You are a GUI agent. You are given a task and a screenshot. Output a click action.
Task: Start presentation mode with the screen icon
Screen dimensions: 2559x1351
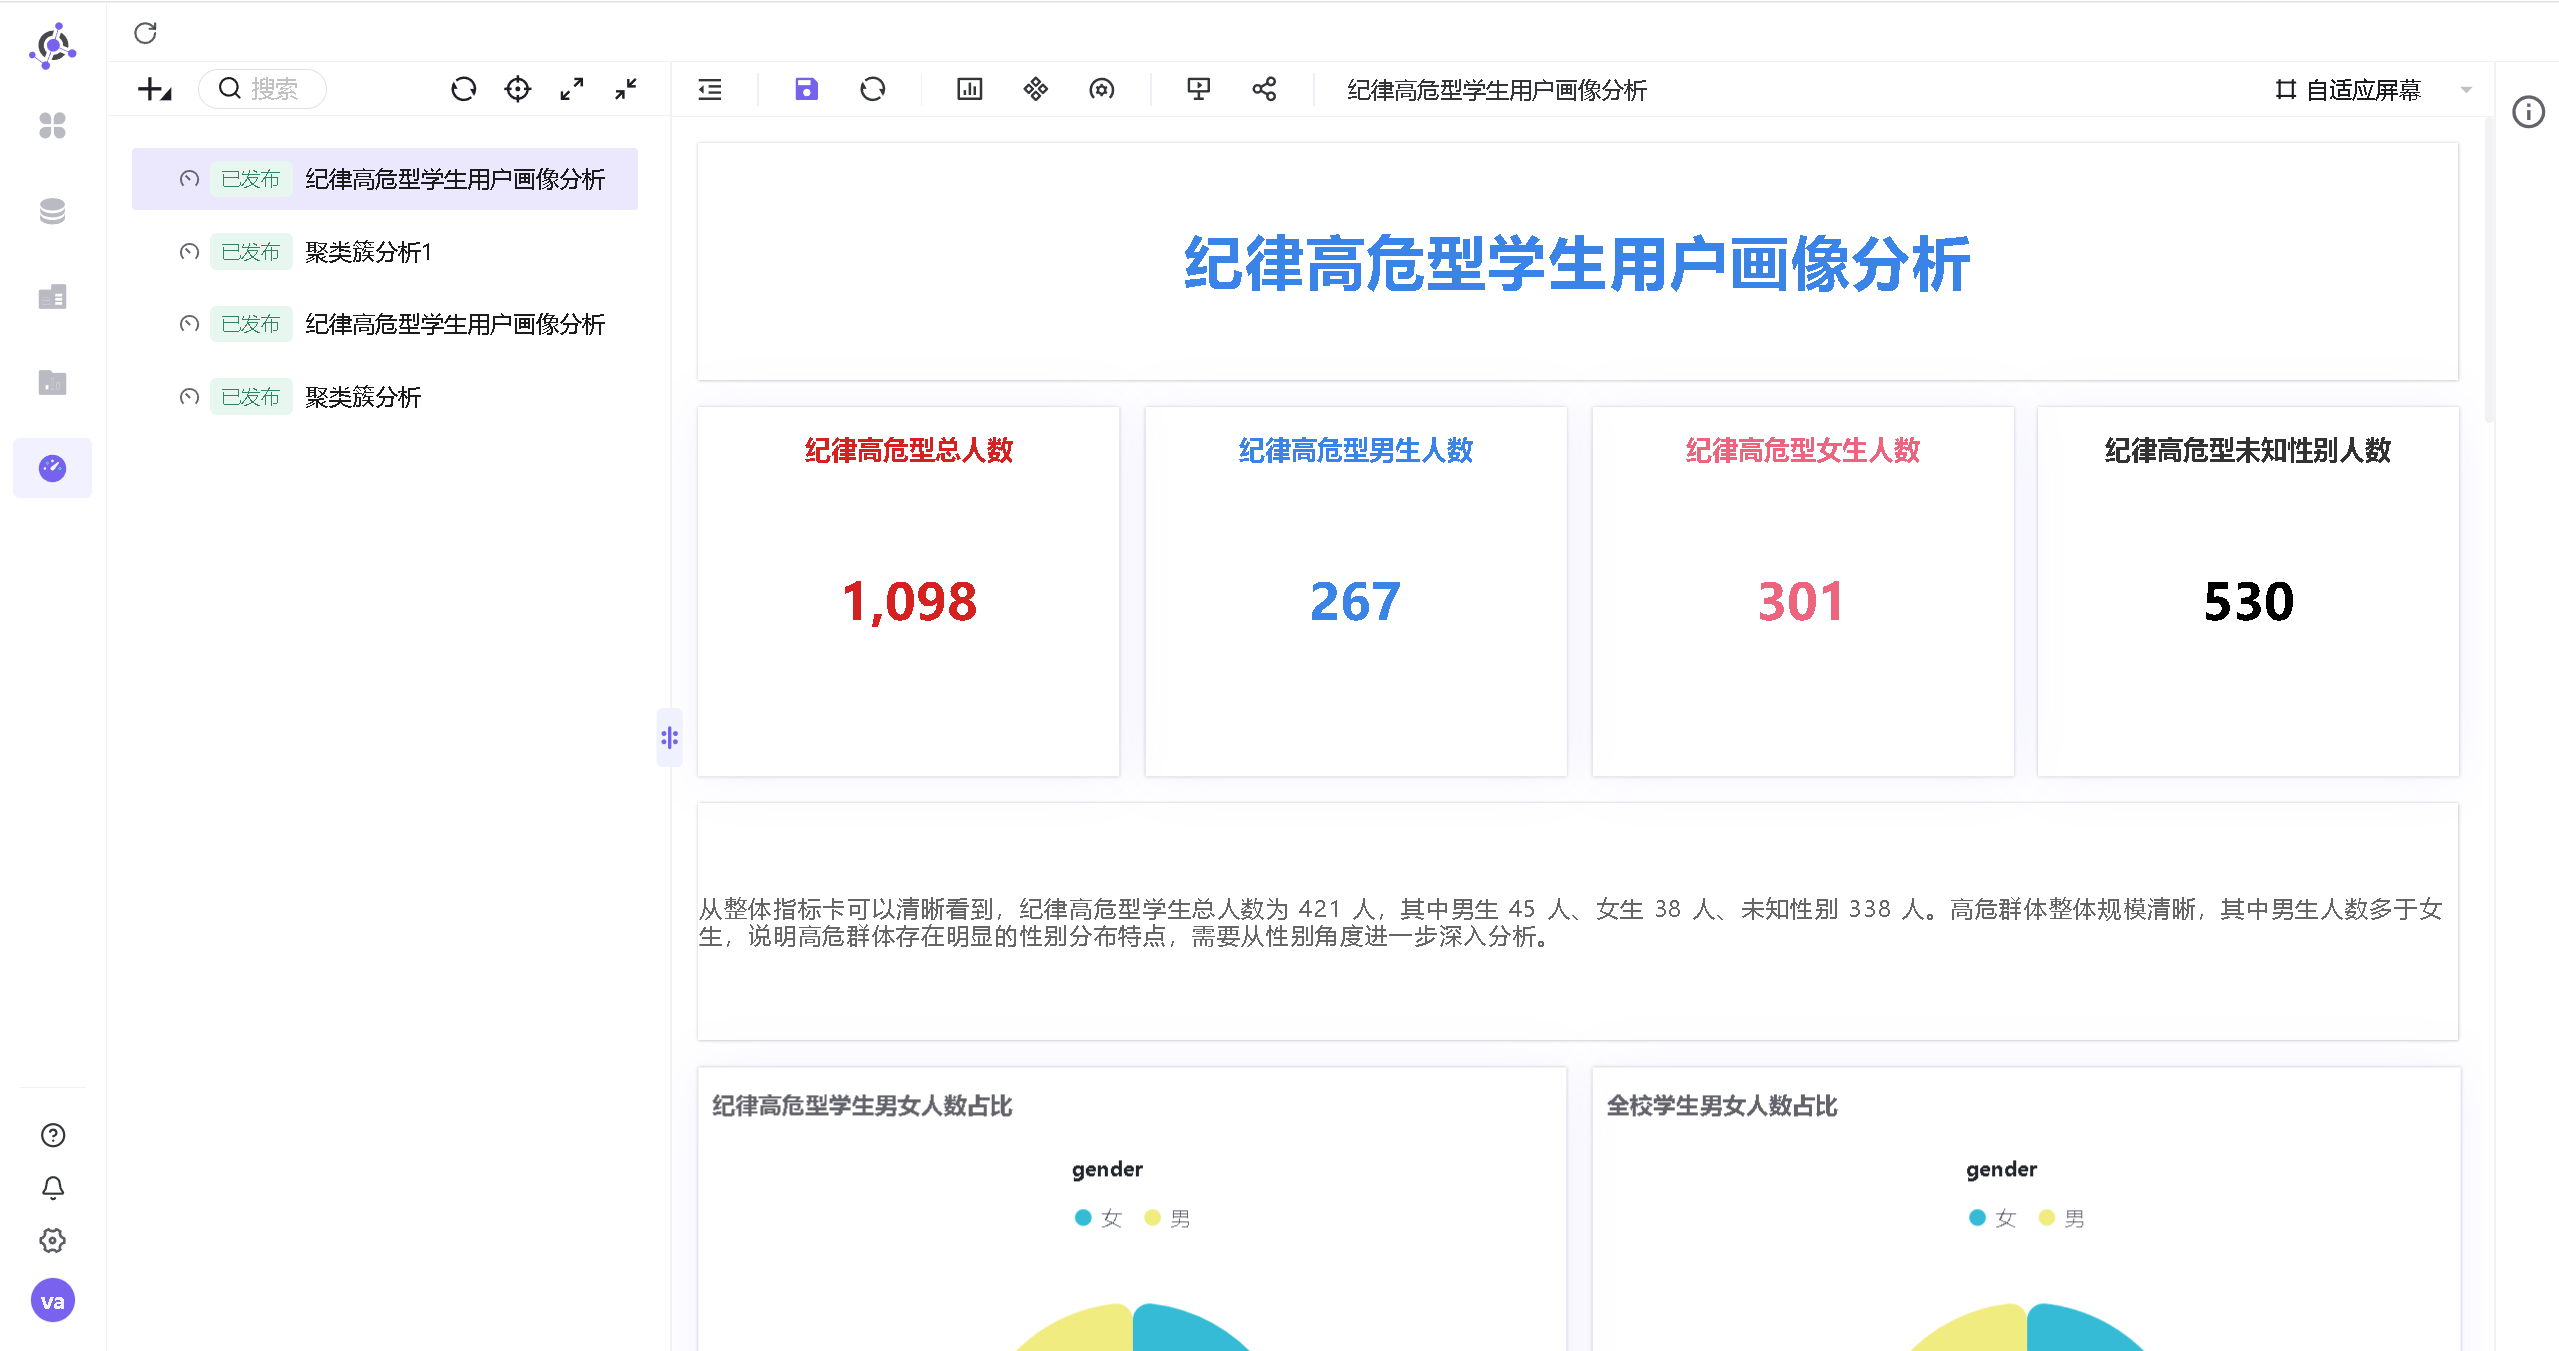coord(1198,89)
